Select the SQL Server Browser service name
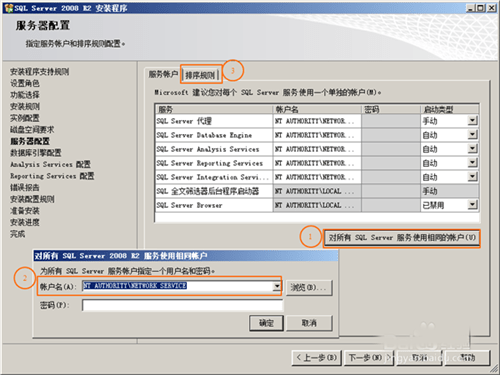Screen dimensions: 500x375 tap(189, 205)
